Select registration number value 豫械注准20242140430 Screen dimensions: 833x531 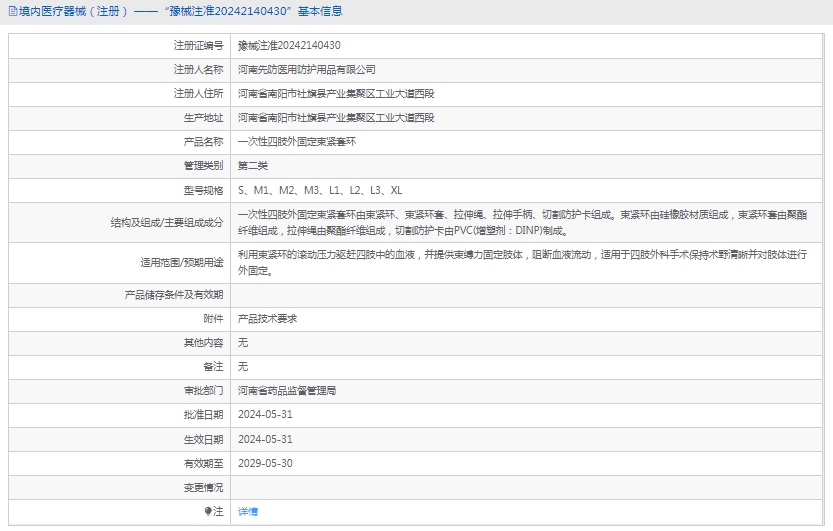289,45
